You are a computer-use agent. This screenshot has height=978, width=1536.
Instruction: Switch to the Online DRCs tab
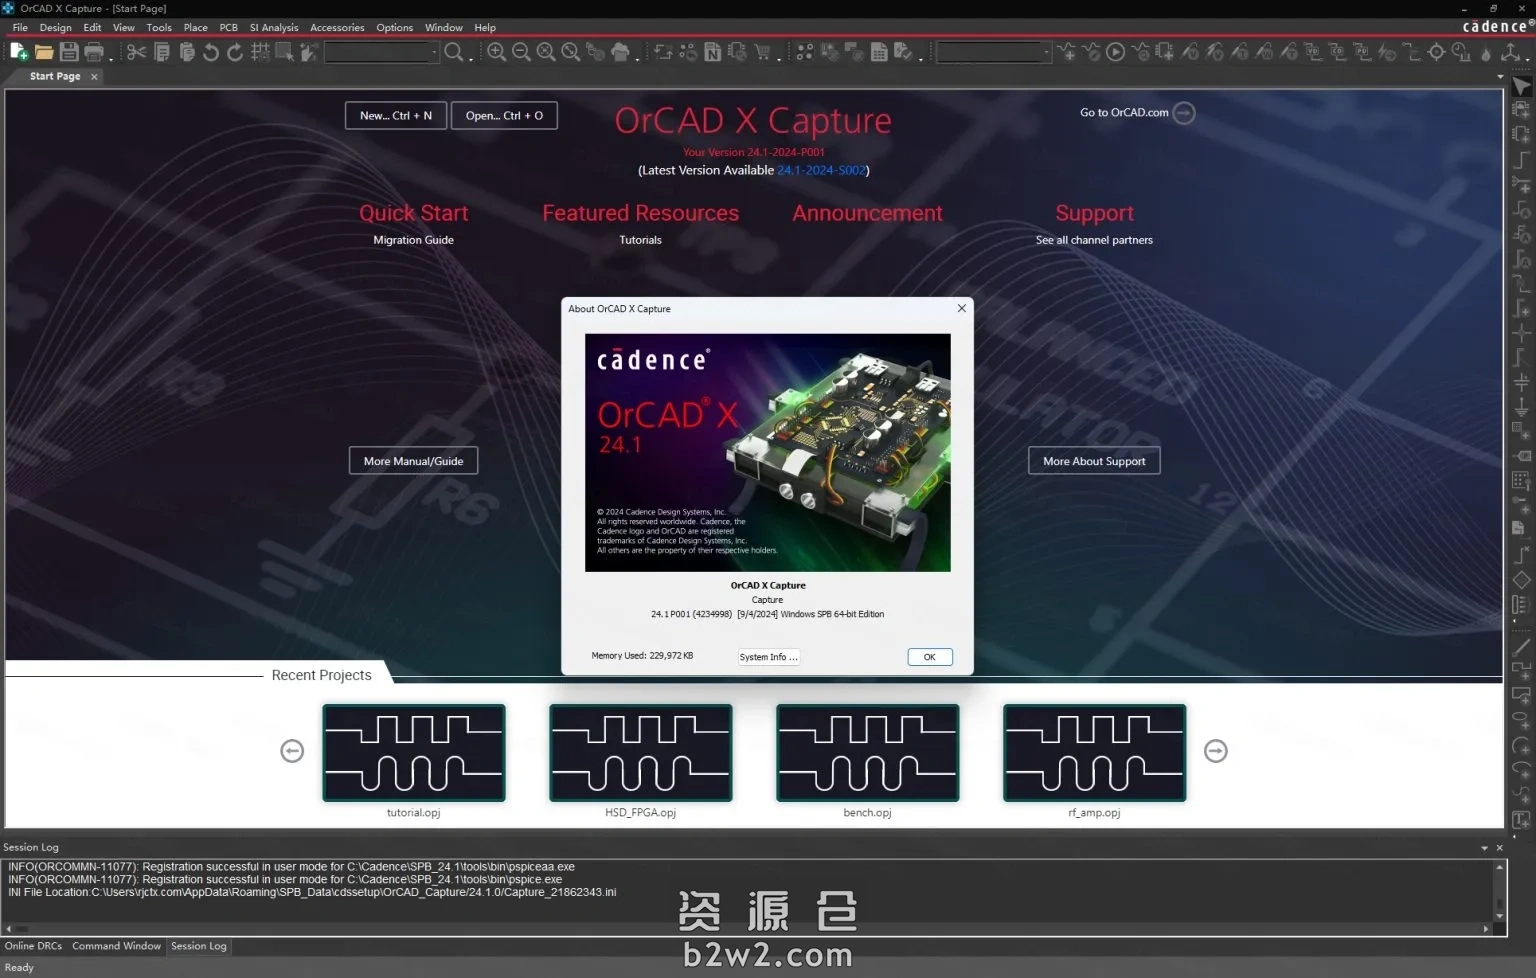pyautogui.click(x=33, y=946)
